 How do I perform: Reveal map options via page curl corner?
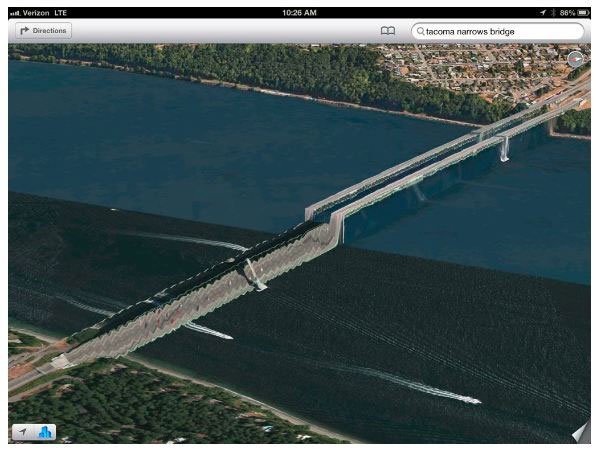pyautogui.click(x=580, y=431)
